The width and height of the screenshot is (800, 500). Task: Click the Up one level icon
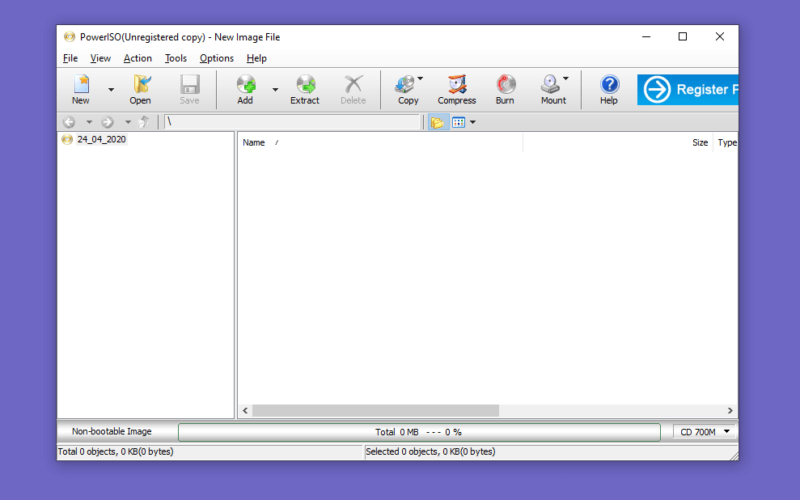[x=144, y=122]
